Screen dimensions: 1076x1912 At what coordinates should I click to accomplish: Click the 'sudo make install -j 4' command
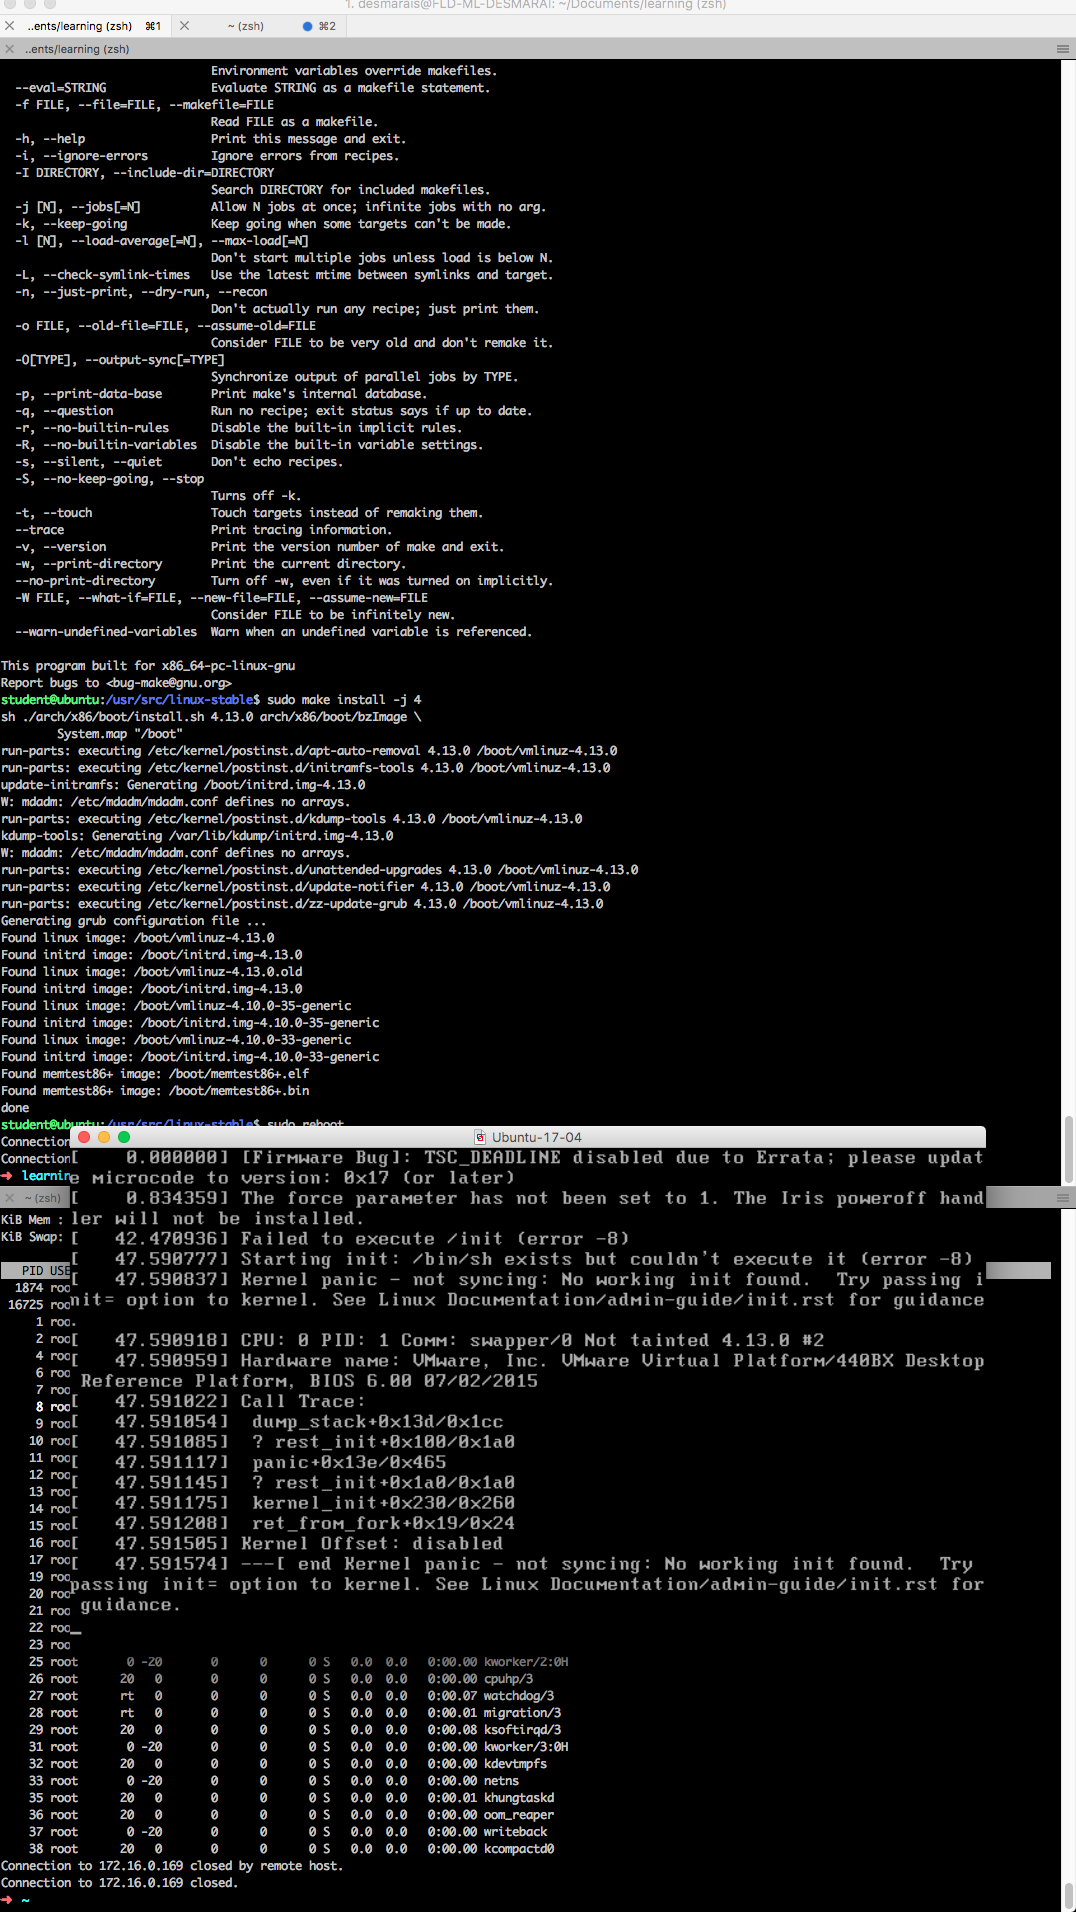tap(344, 700)
